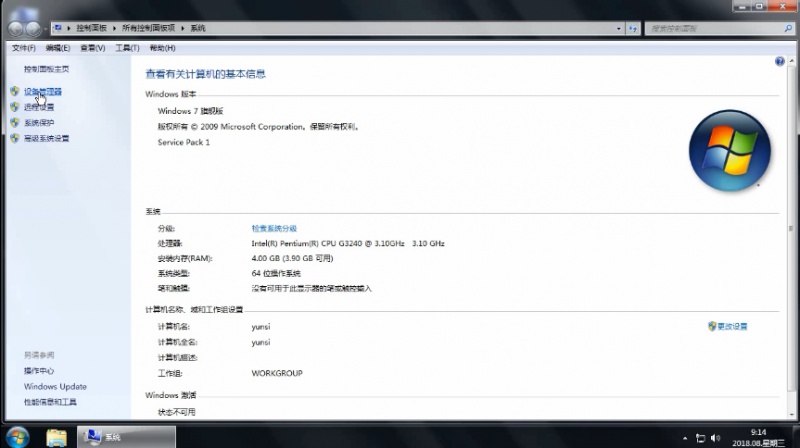Click shield icon beside 高级系统设置

[15, 138]
